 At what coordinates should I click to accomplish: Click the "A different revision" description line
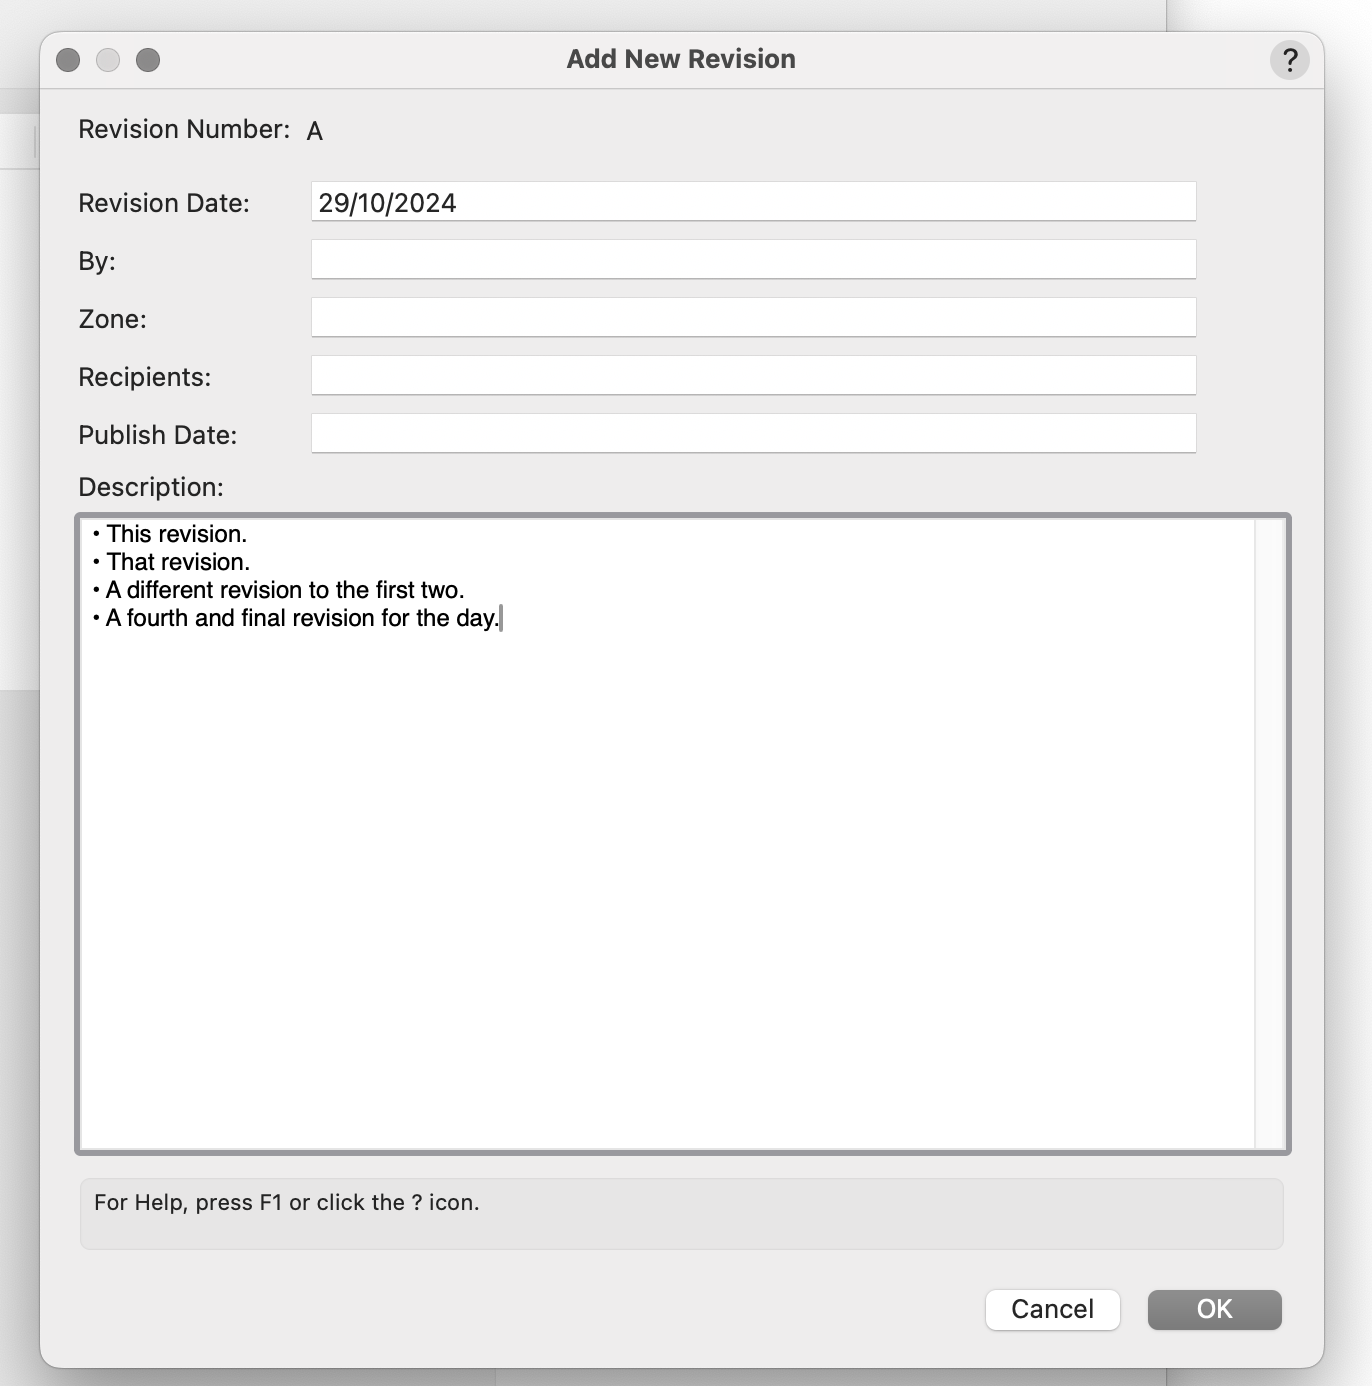click(x=285, y=590)
